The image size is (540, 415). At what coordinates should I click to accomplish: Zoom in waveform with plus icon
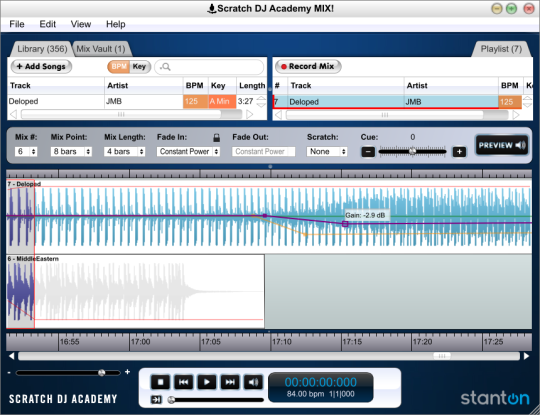127,372
